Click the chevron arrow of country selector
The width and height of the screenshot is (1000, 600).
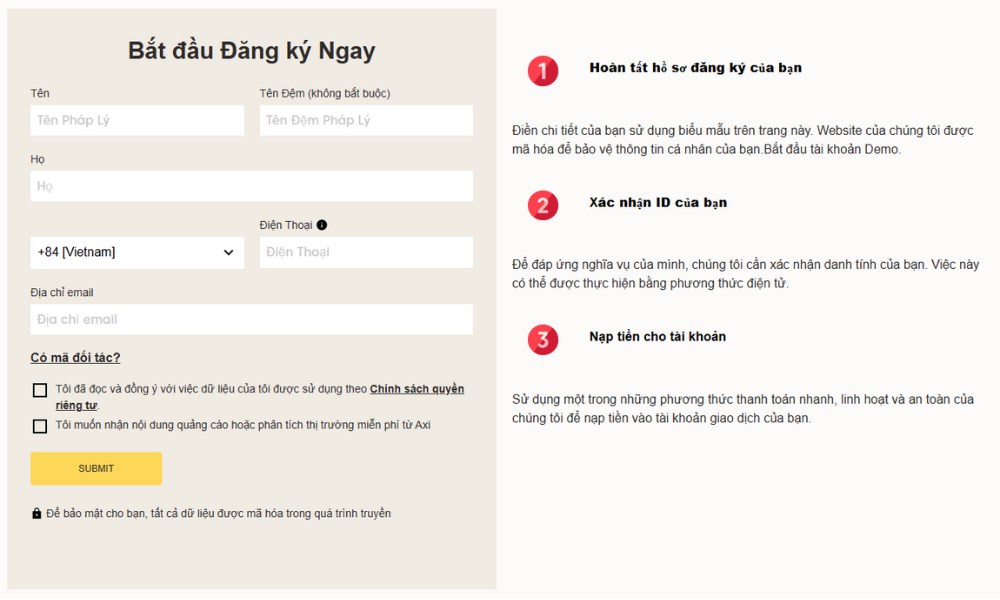228,253
